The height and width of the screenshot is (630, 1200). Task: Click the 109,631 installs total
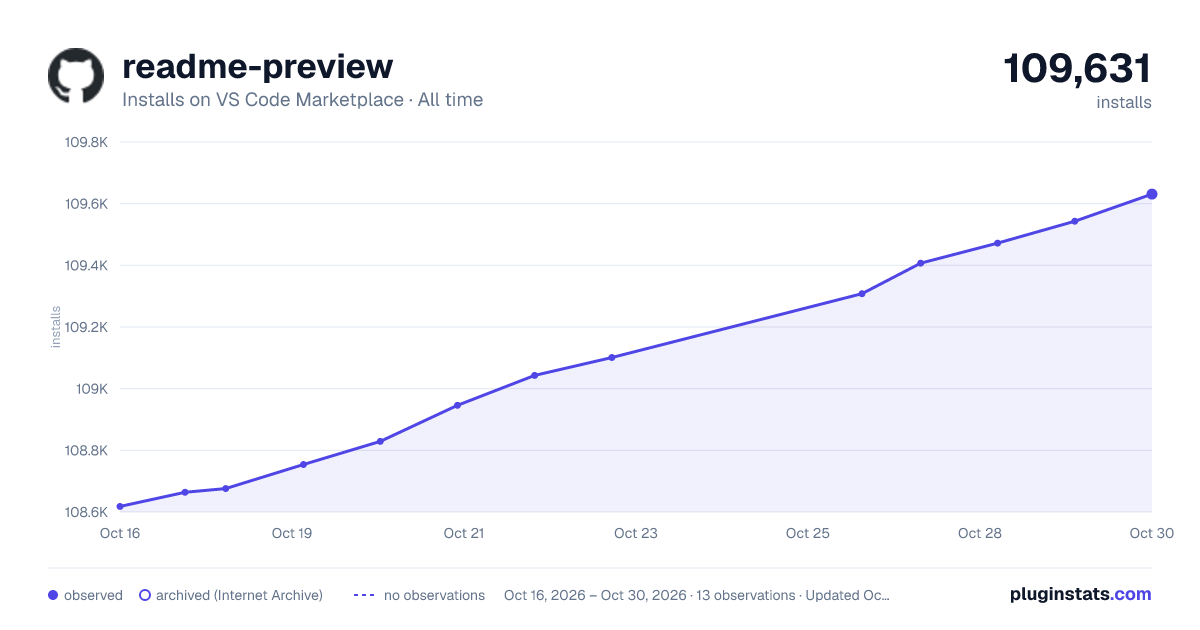tap(1077, 69)
